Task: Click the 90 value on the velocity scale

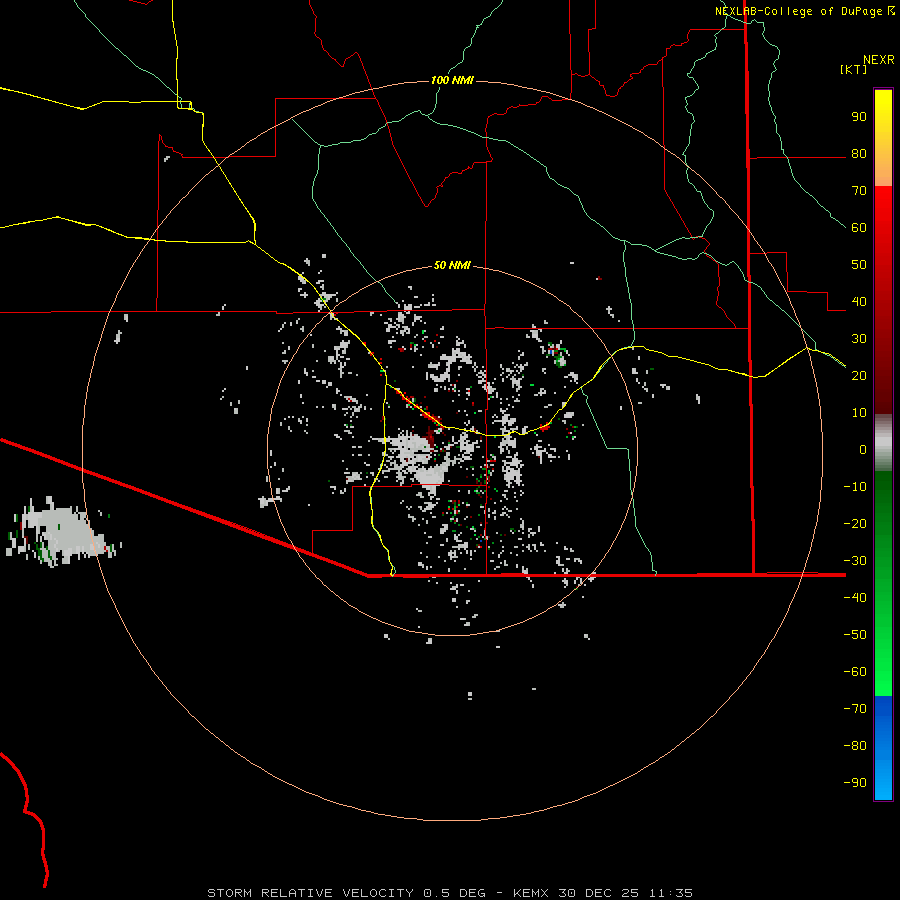Action: tap(859, 117)
